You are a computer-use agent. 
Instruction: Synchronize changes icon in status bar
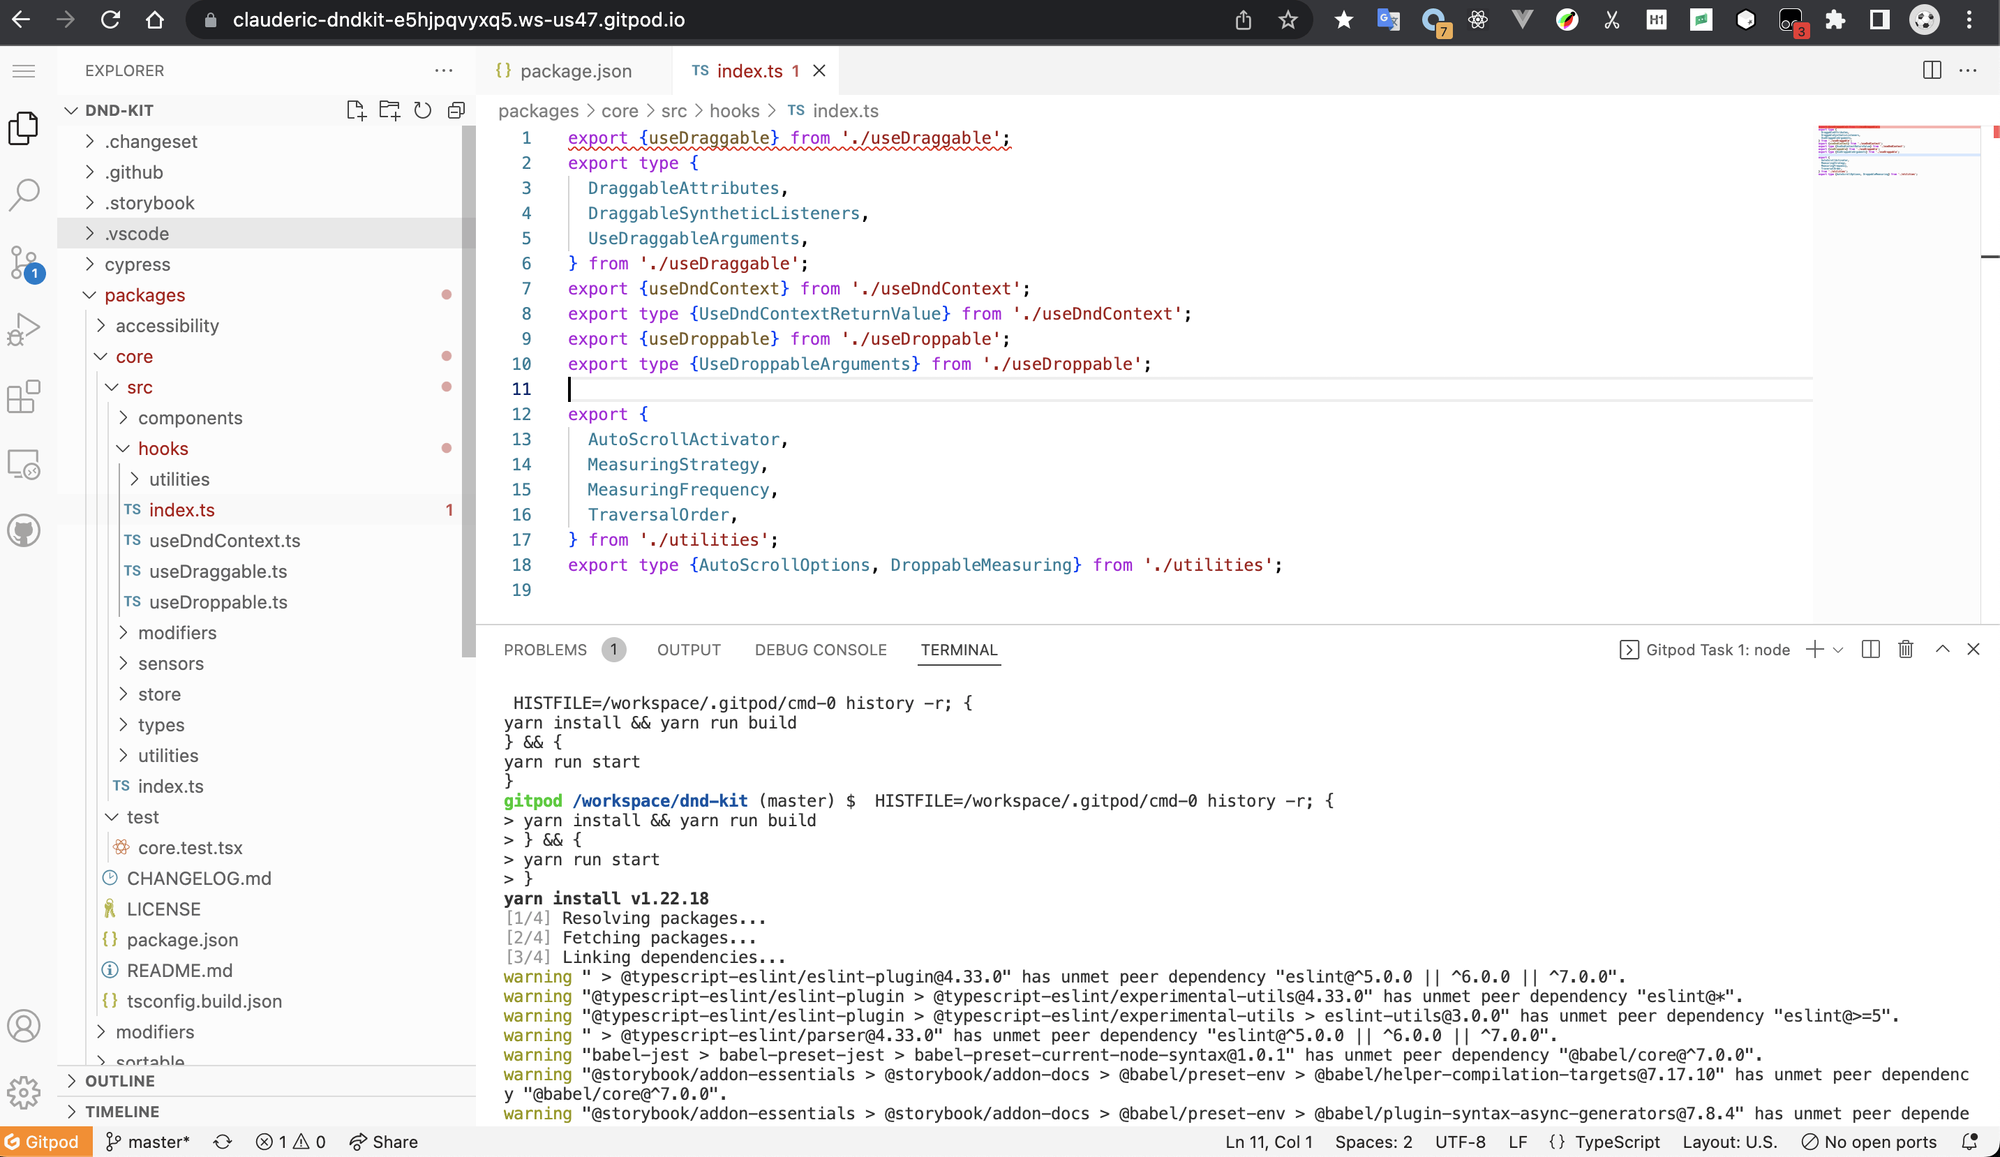[x=223, y=1142]
